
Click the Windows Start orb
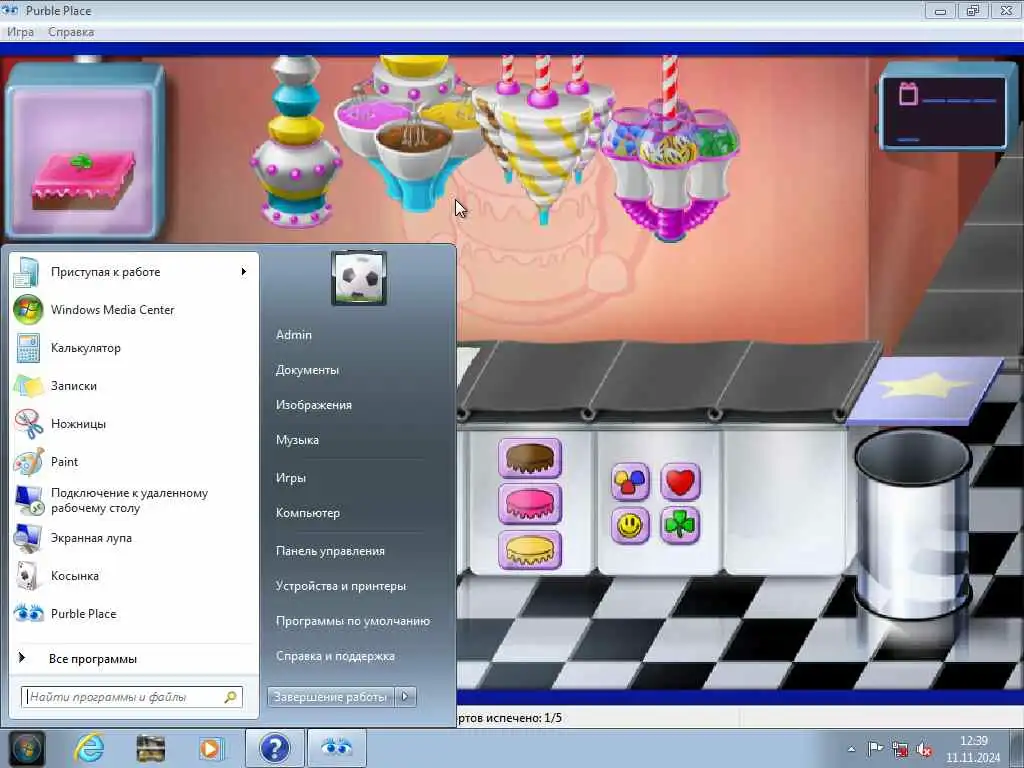pos(27,748)
